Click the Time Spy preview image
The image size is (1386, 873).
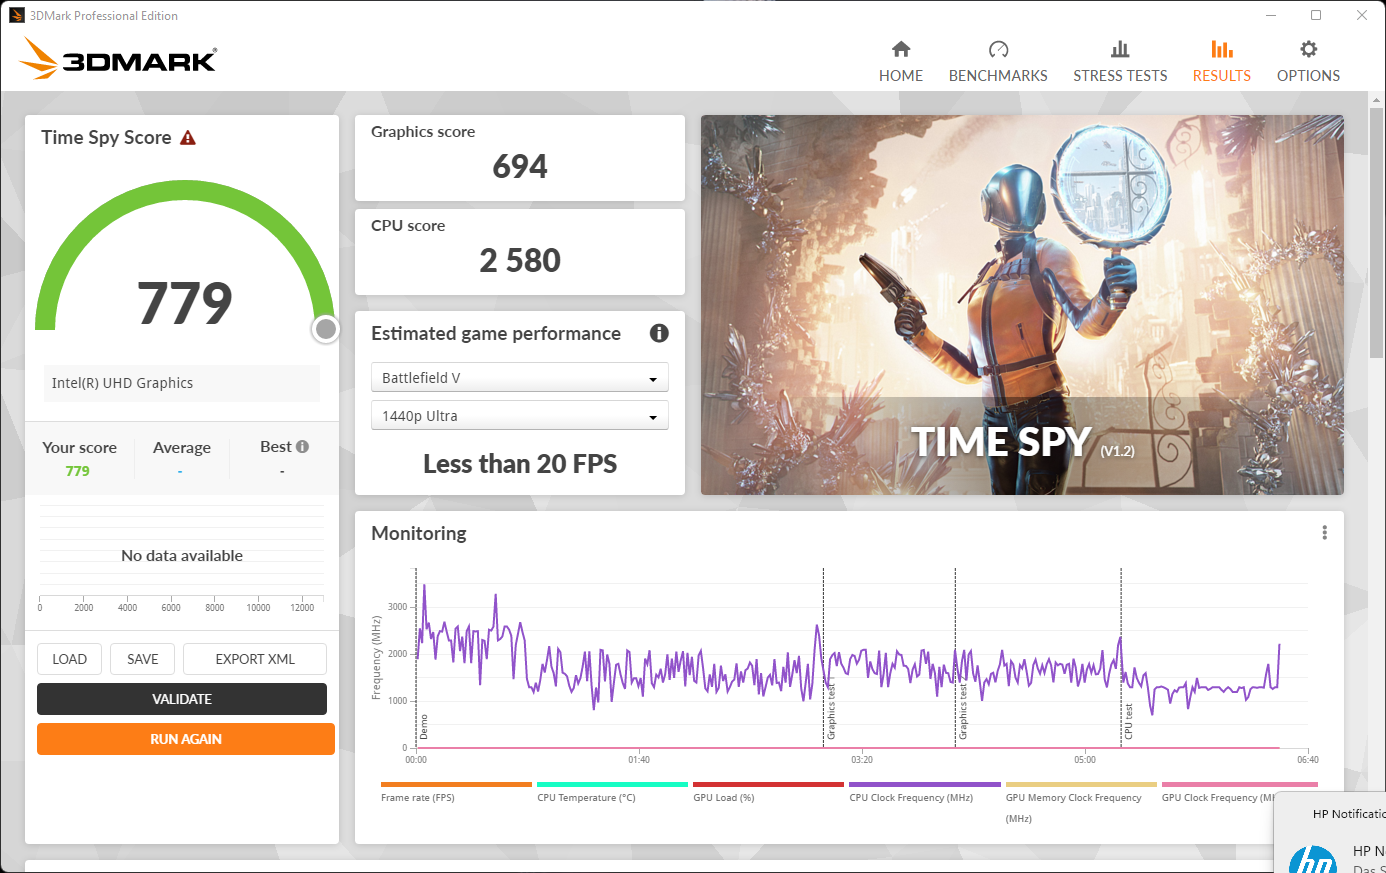pyautogui.click(x=1022, y=305)
